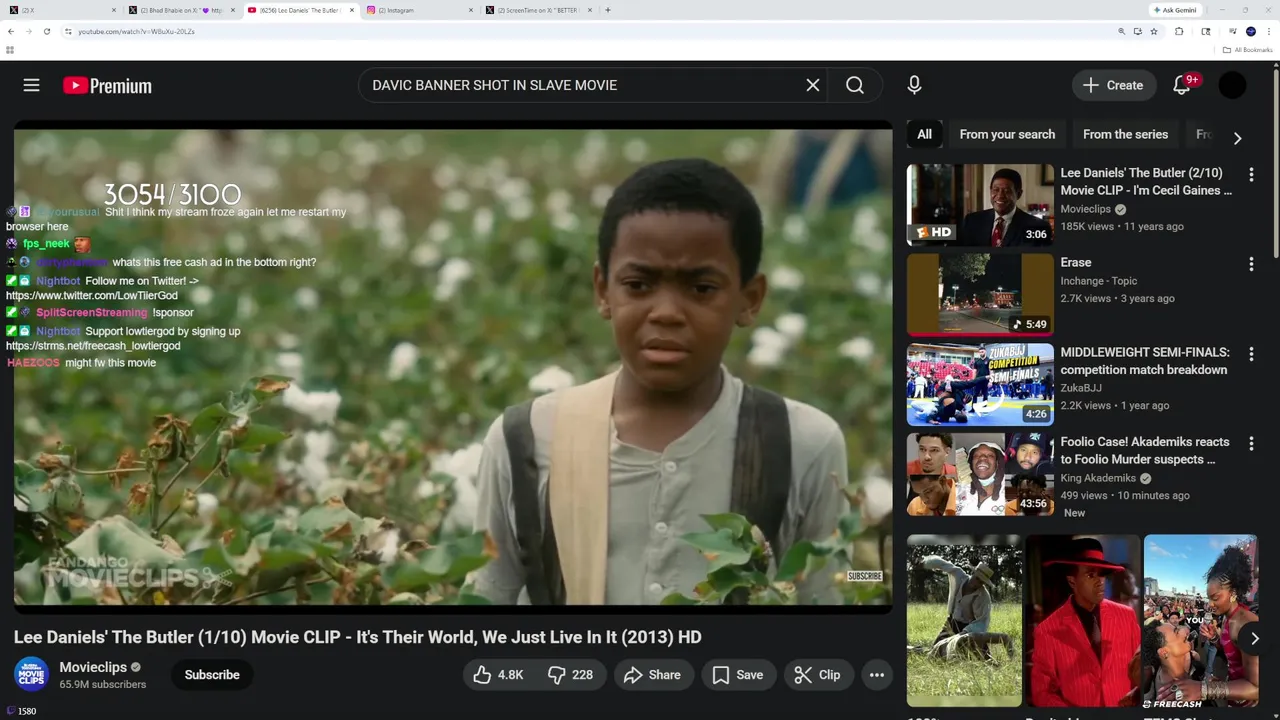The image size is (1280, 720).
Task: Subscribe to the Movieclips channel
Action: pyautogui.click(x=212, y=675)
